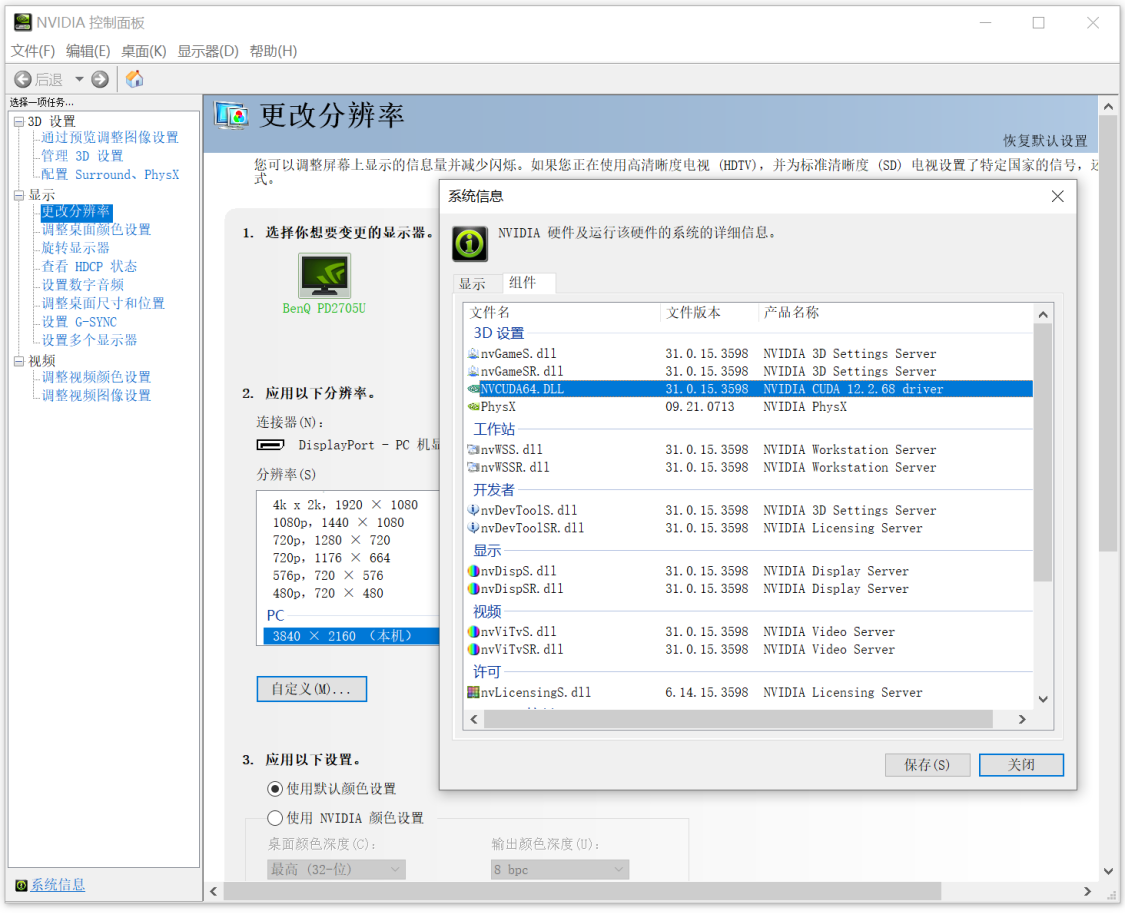Select resolution 3840 × 2160 (本机)
The image size is (1125, 921).
pyautogui.click(x=351, y=636)
